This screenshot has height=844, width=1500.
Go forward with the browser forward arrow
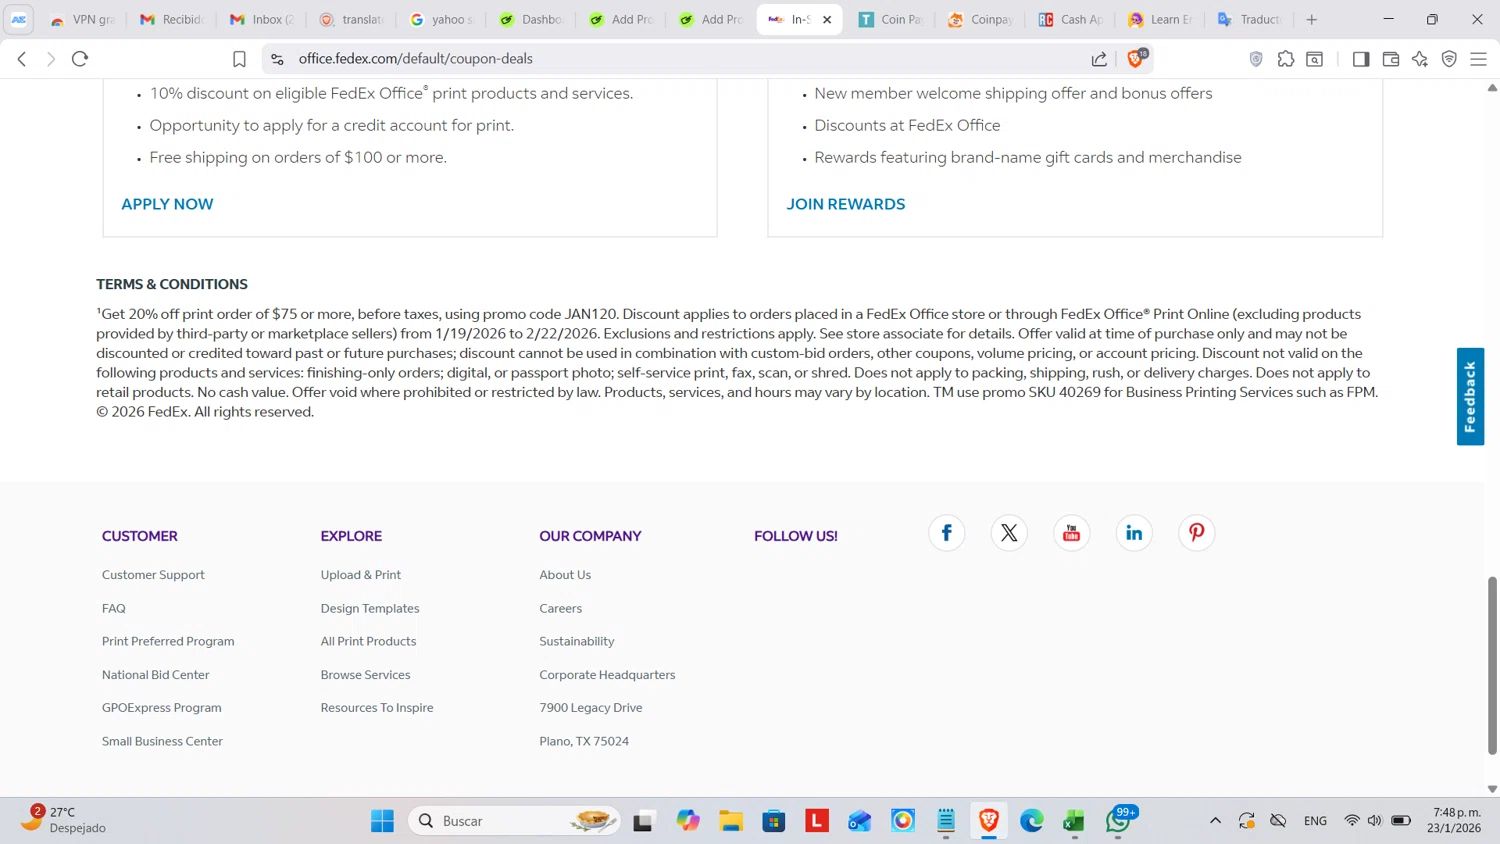click(x=51, y=59)
